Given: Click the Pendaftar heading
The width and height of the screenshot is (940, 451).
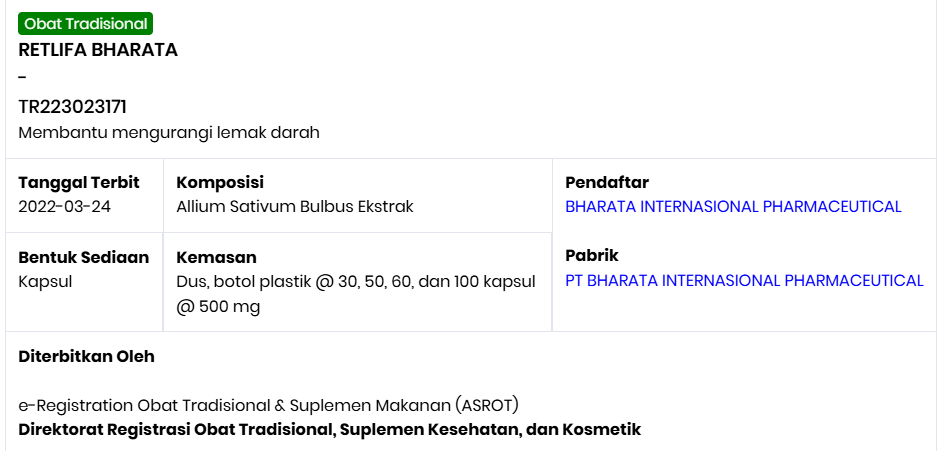Looking at the screenshot, I should coord(607,182).
